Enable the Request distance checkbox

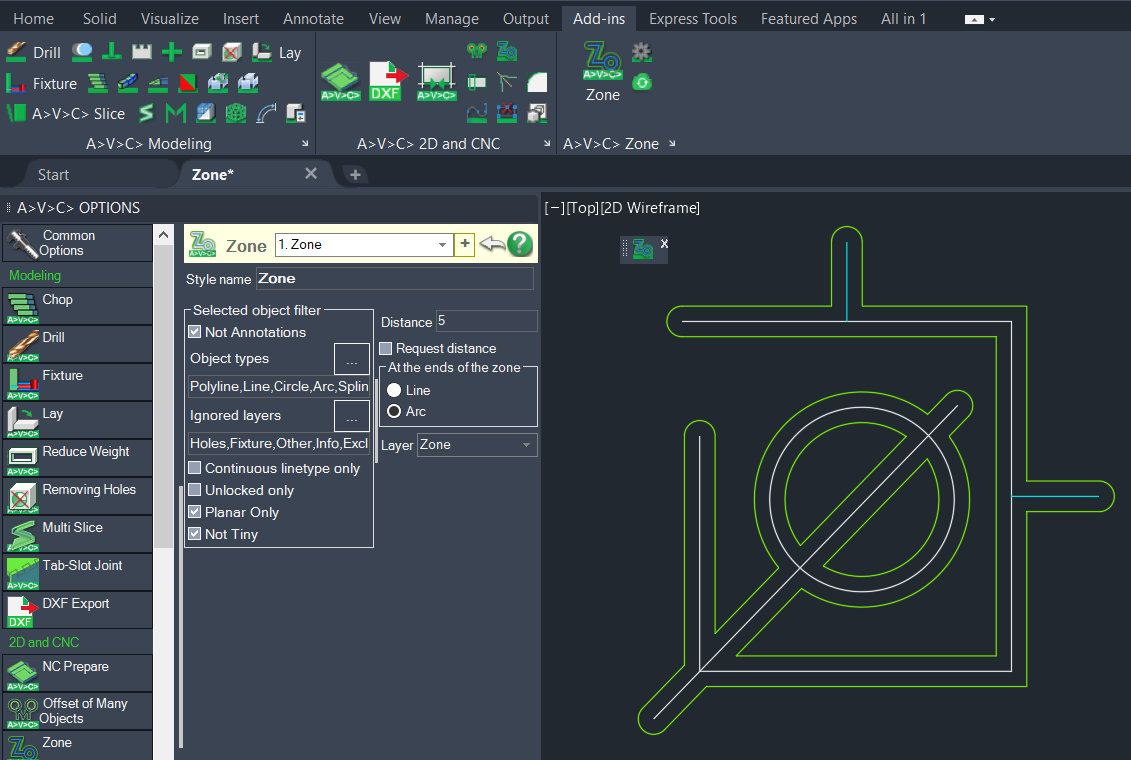pos(386,348)
